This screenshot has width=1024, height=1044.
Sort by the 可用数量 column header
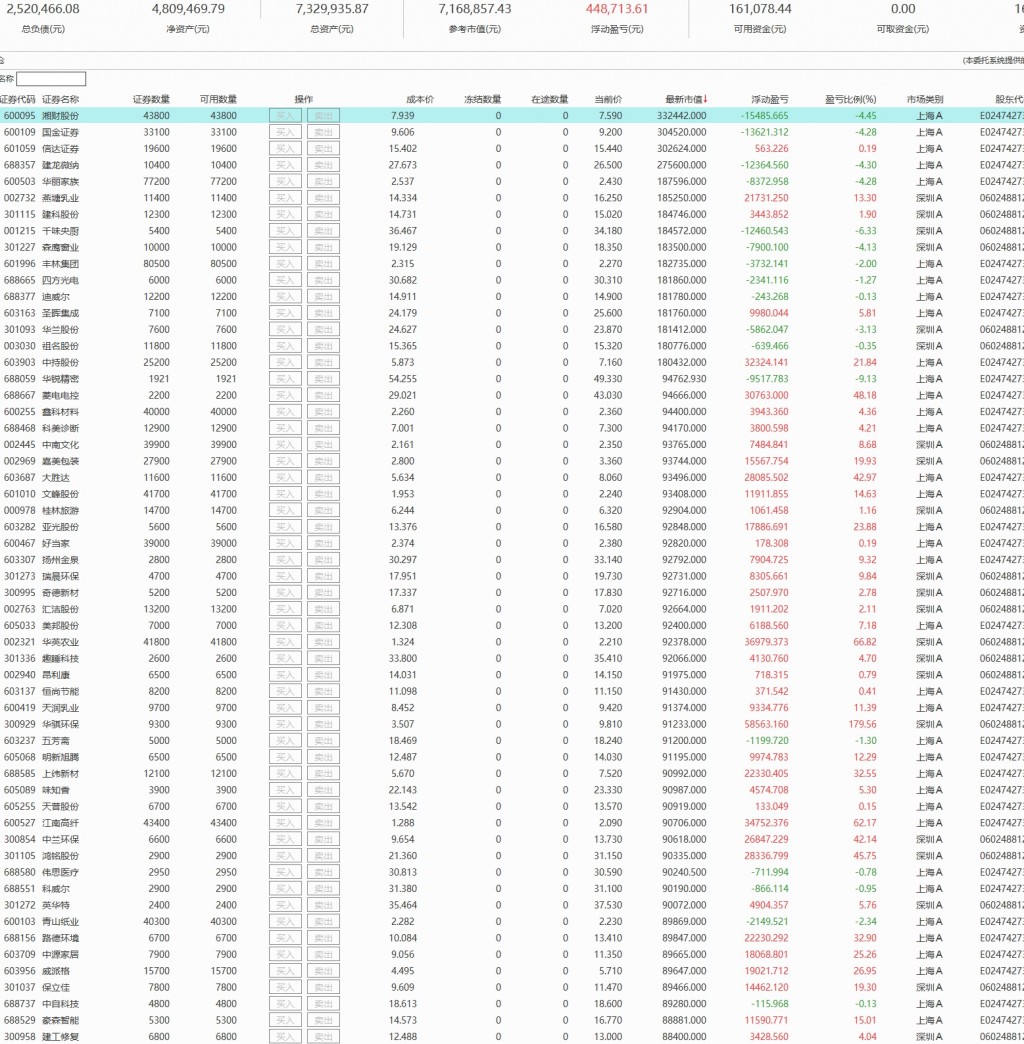coord(218,99)
